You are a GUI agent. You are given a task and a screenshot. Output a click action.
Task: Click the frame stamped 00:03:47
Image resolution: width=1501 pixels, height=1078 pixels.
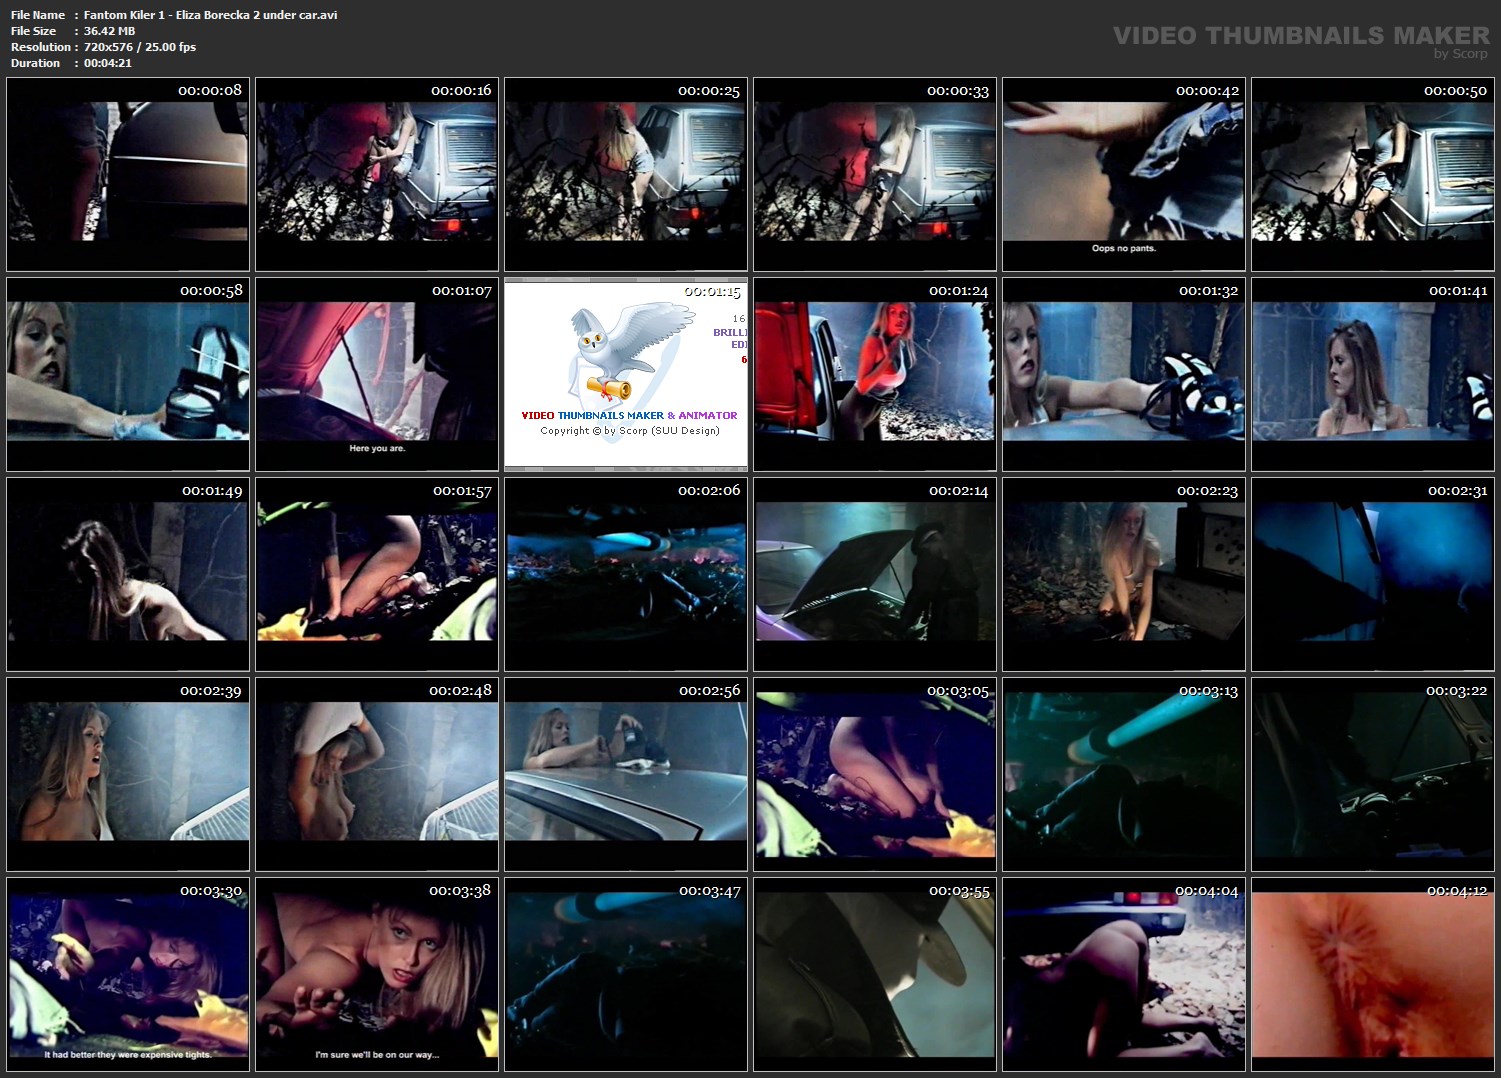(626, 974)
